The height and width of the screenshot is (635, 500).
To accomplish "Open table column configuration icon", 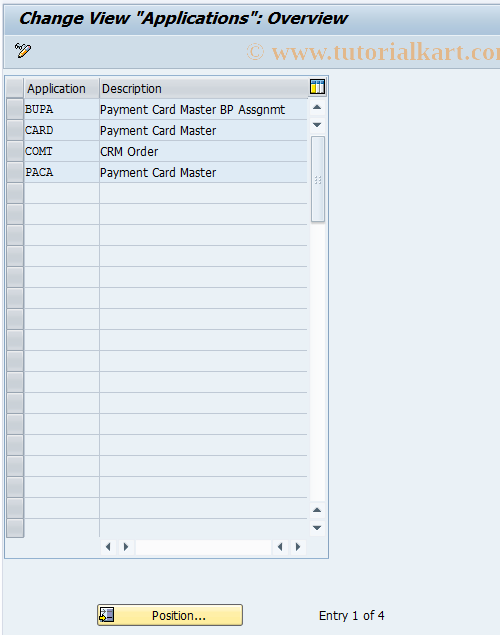I will pyautogui.click(x=317, y=87).
